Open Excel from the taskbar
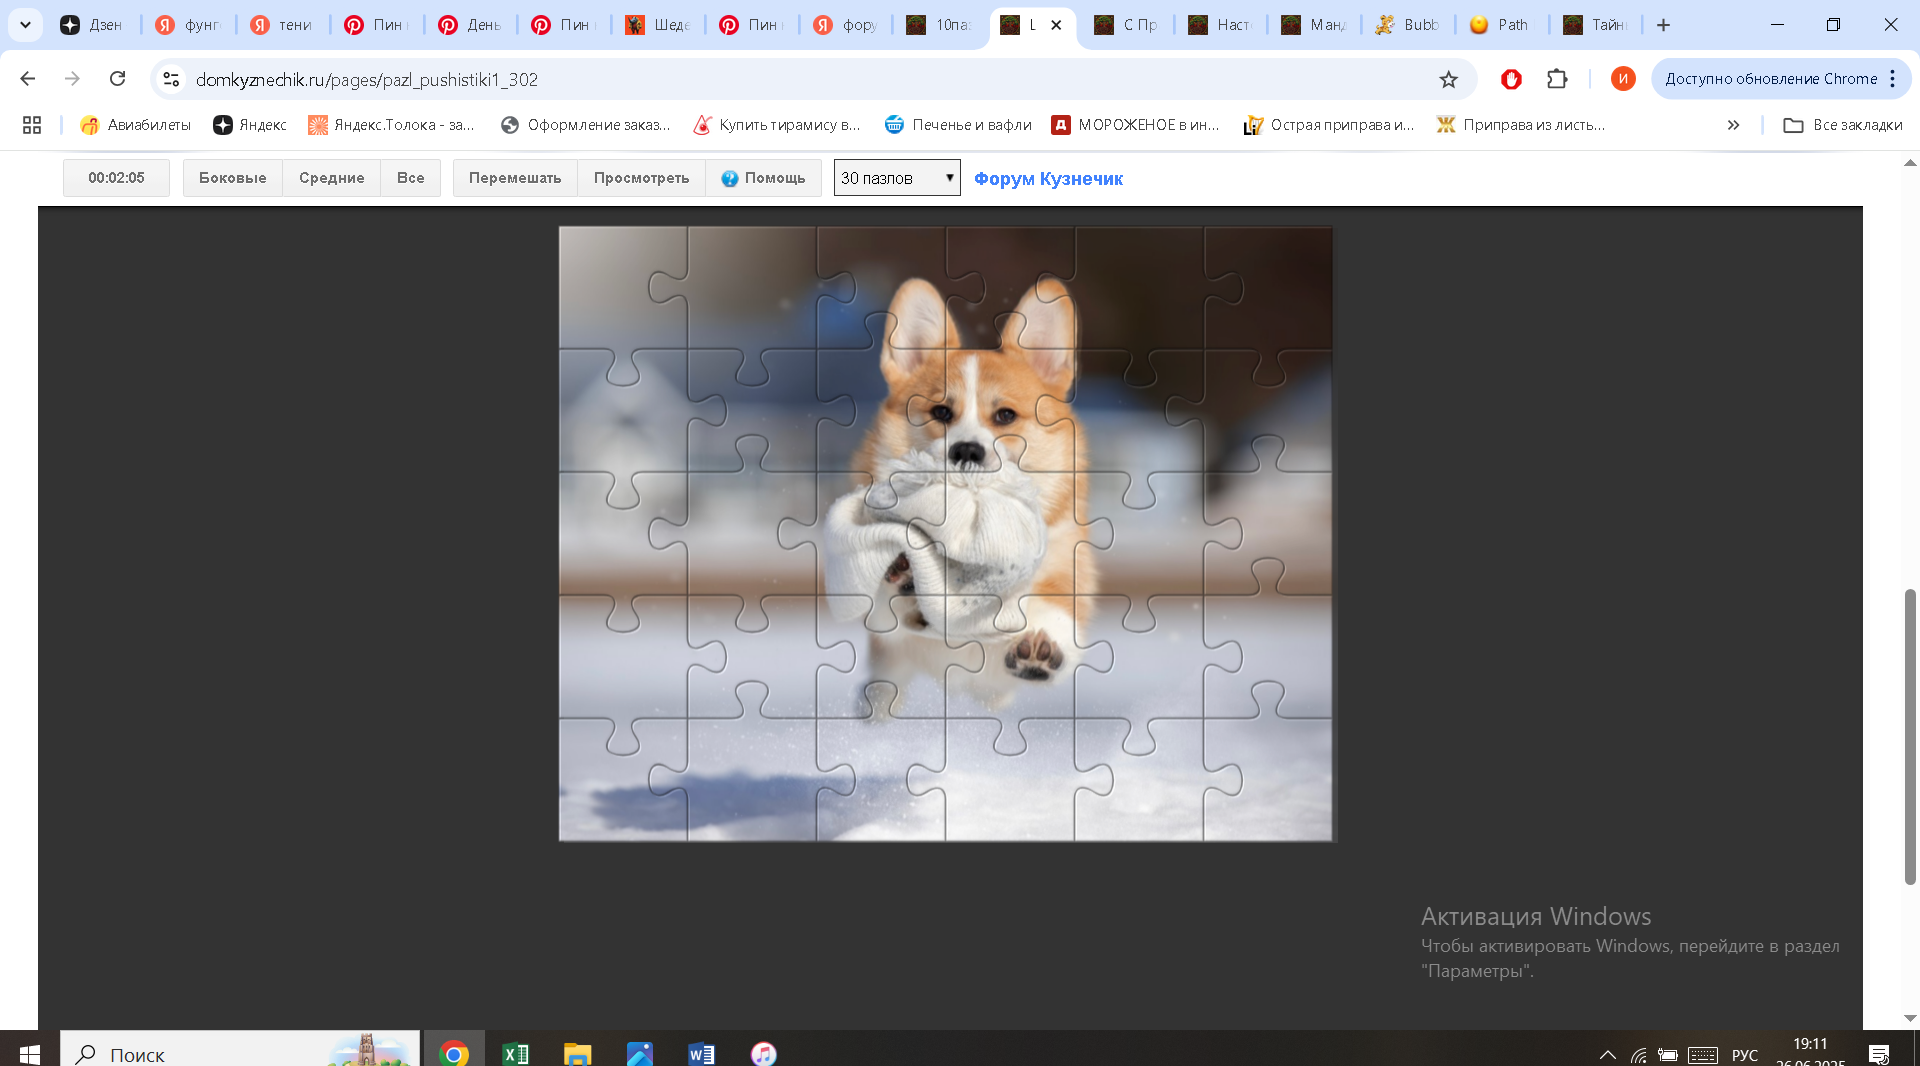The height and width of the screenshot is (1066, 1920). [x=516, y=1054]
